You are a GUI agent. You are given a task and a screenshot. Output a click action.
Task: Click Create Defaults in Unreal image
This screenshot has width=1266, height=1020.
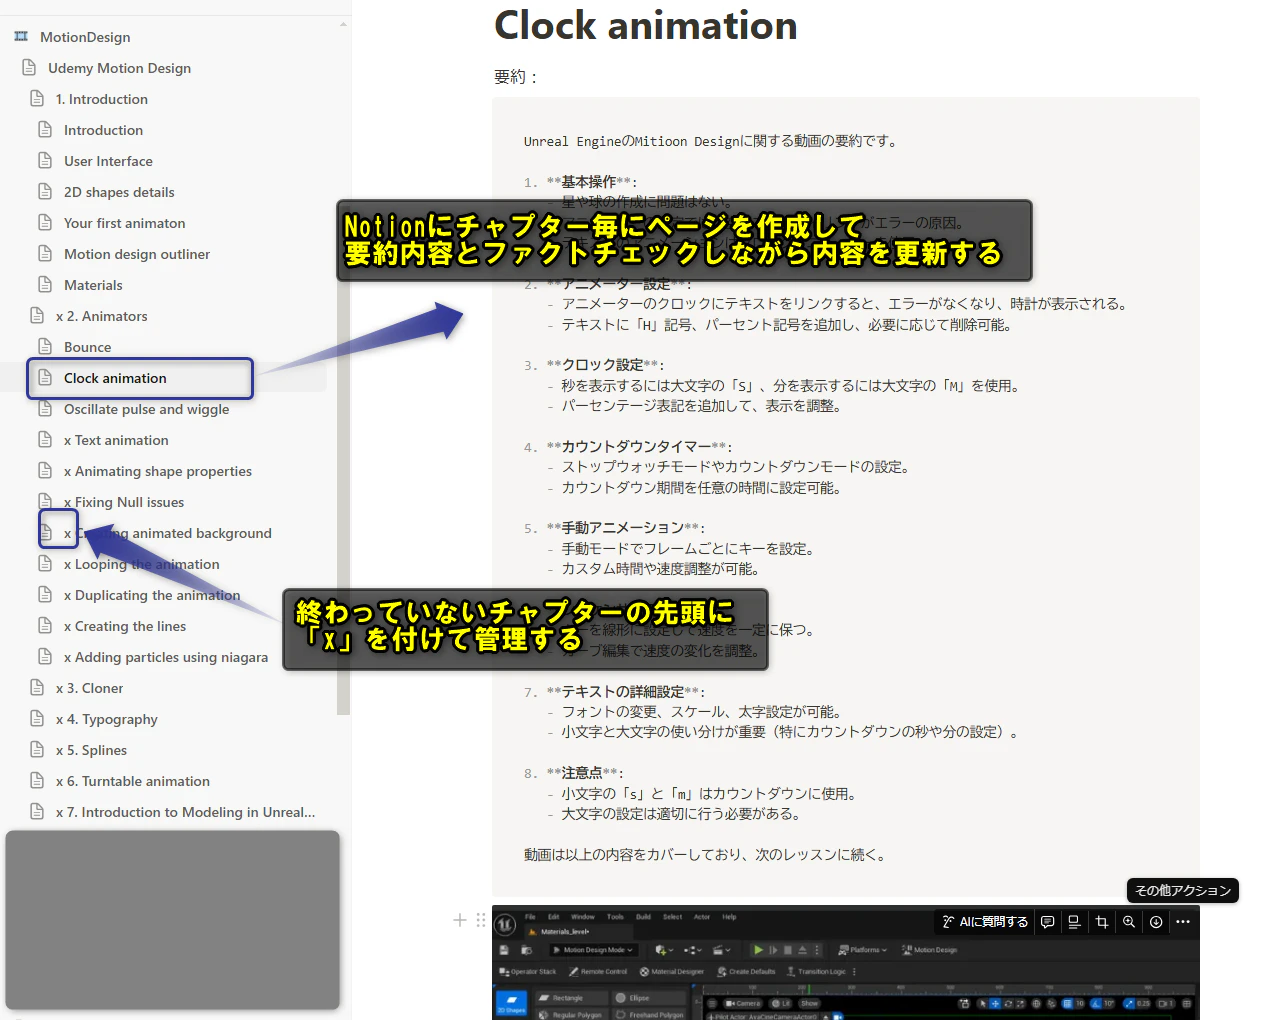747,971
